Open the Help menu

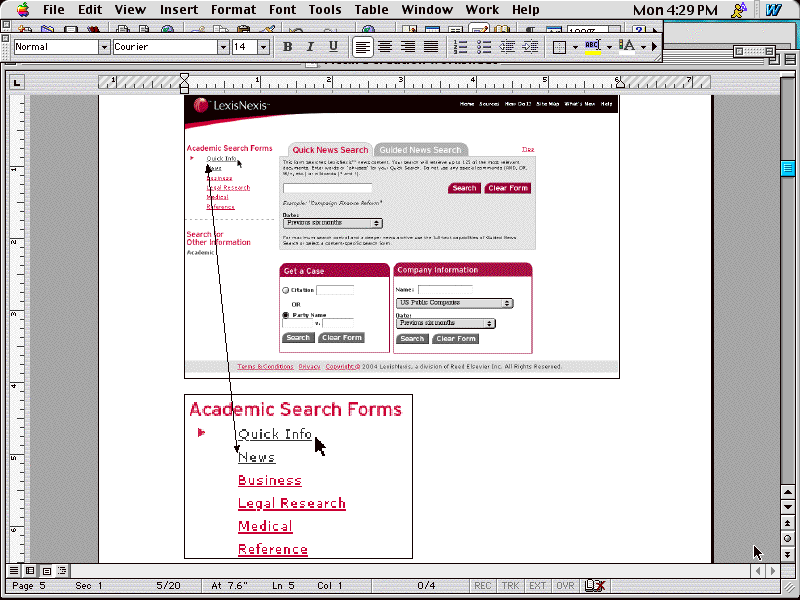[526, 10]
